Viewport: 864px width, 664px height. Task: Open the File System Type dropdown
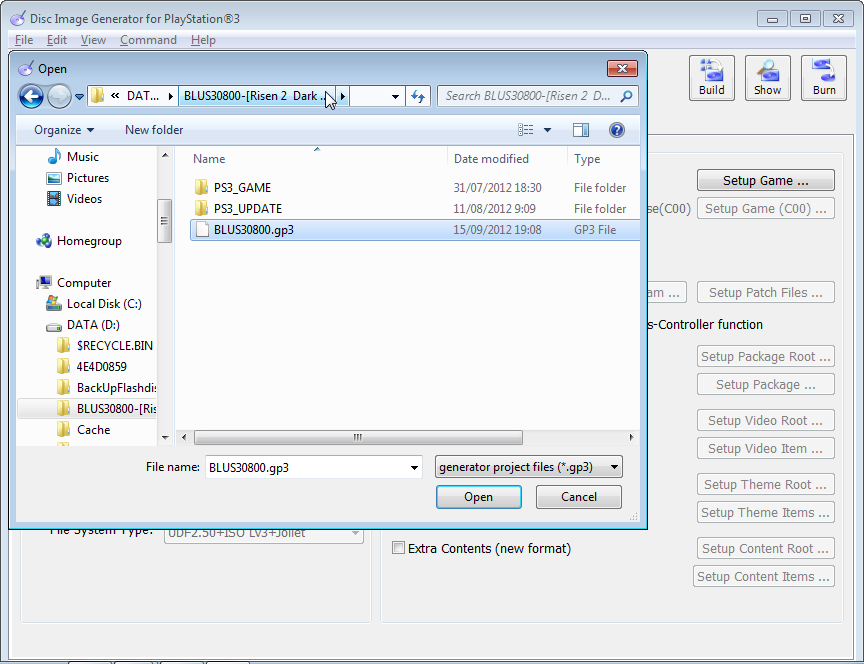coord(263,534)
